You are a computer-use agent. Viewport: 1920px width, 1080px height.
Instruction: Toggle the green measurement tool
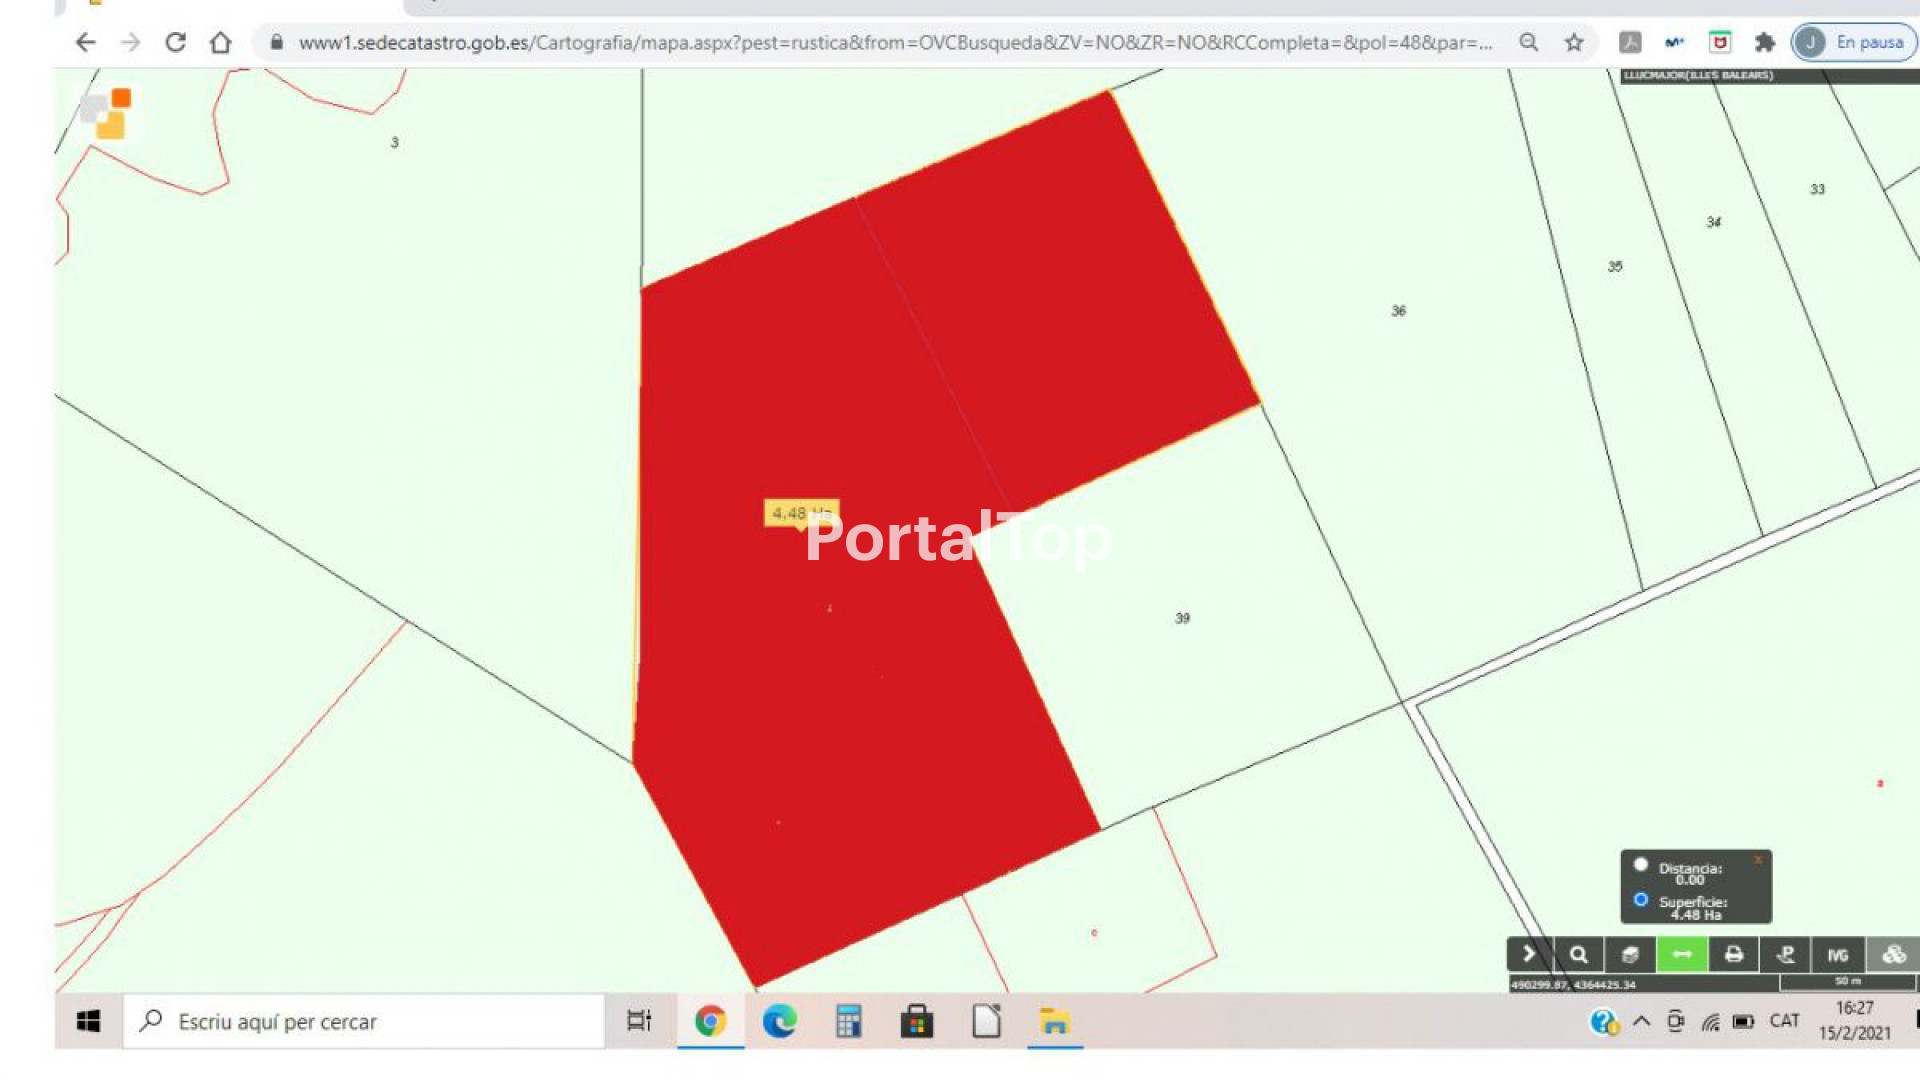[1682, 954]
